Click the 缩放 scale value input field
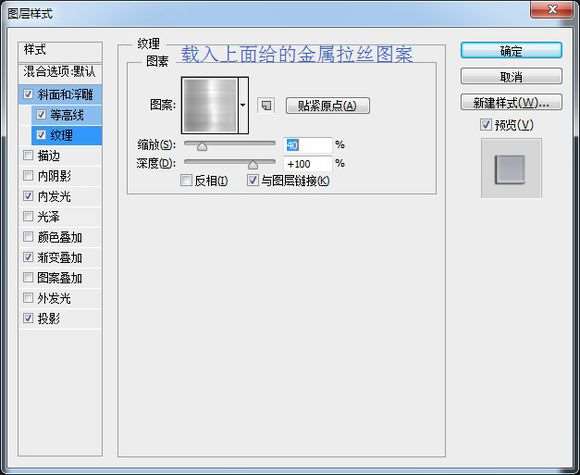The width and height of the screenshot is (580, 475). 308,145
